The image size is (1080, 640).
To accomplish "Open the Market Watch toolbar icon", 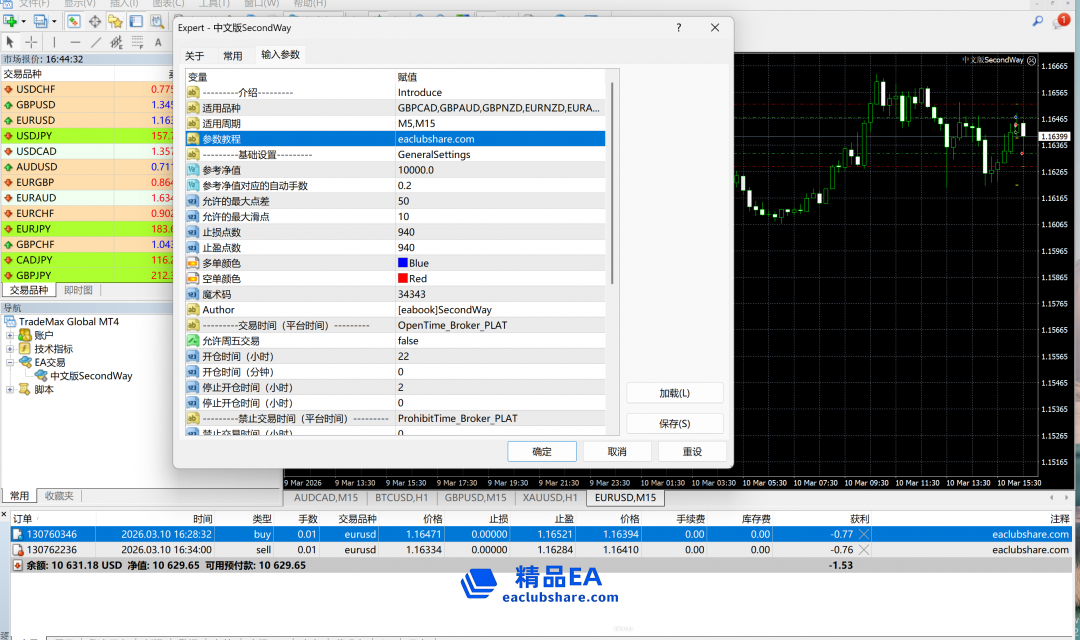I will coord(74,20).
